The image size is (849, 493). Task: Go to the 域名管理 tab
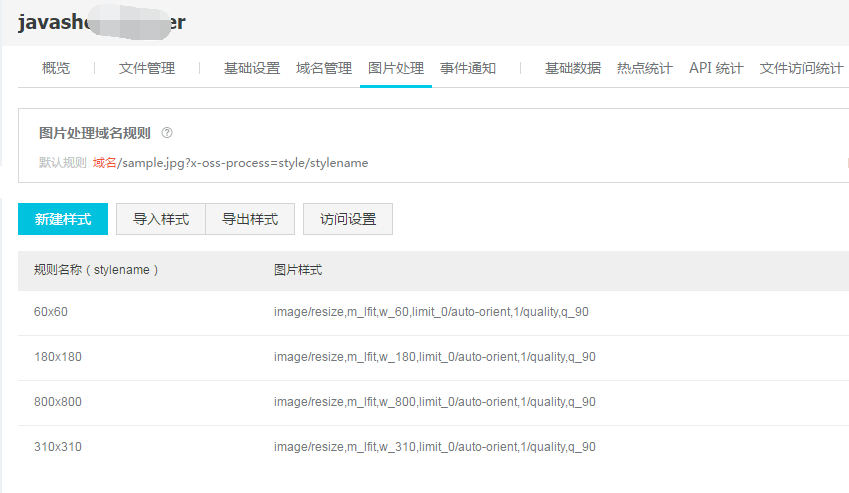tap(324, 68)
